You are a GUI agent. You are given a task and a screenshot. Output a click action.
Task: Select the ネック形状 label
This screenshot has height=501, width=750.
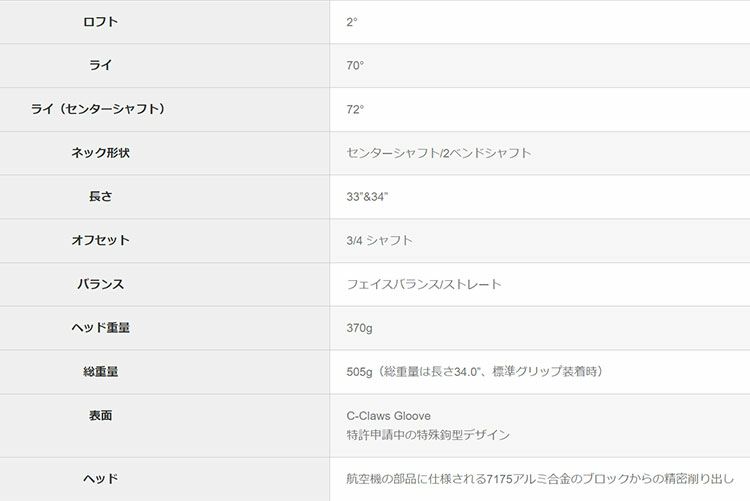pyautogui.click(x=100, y=153)
